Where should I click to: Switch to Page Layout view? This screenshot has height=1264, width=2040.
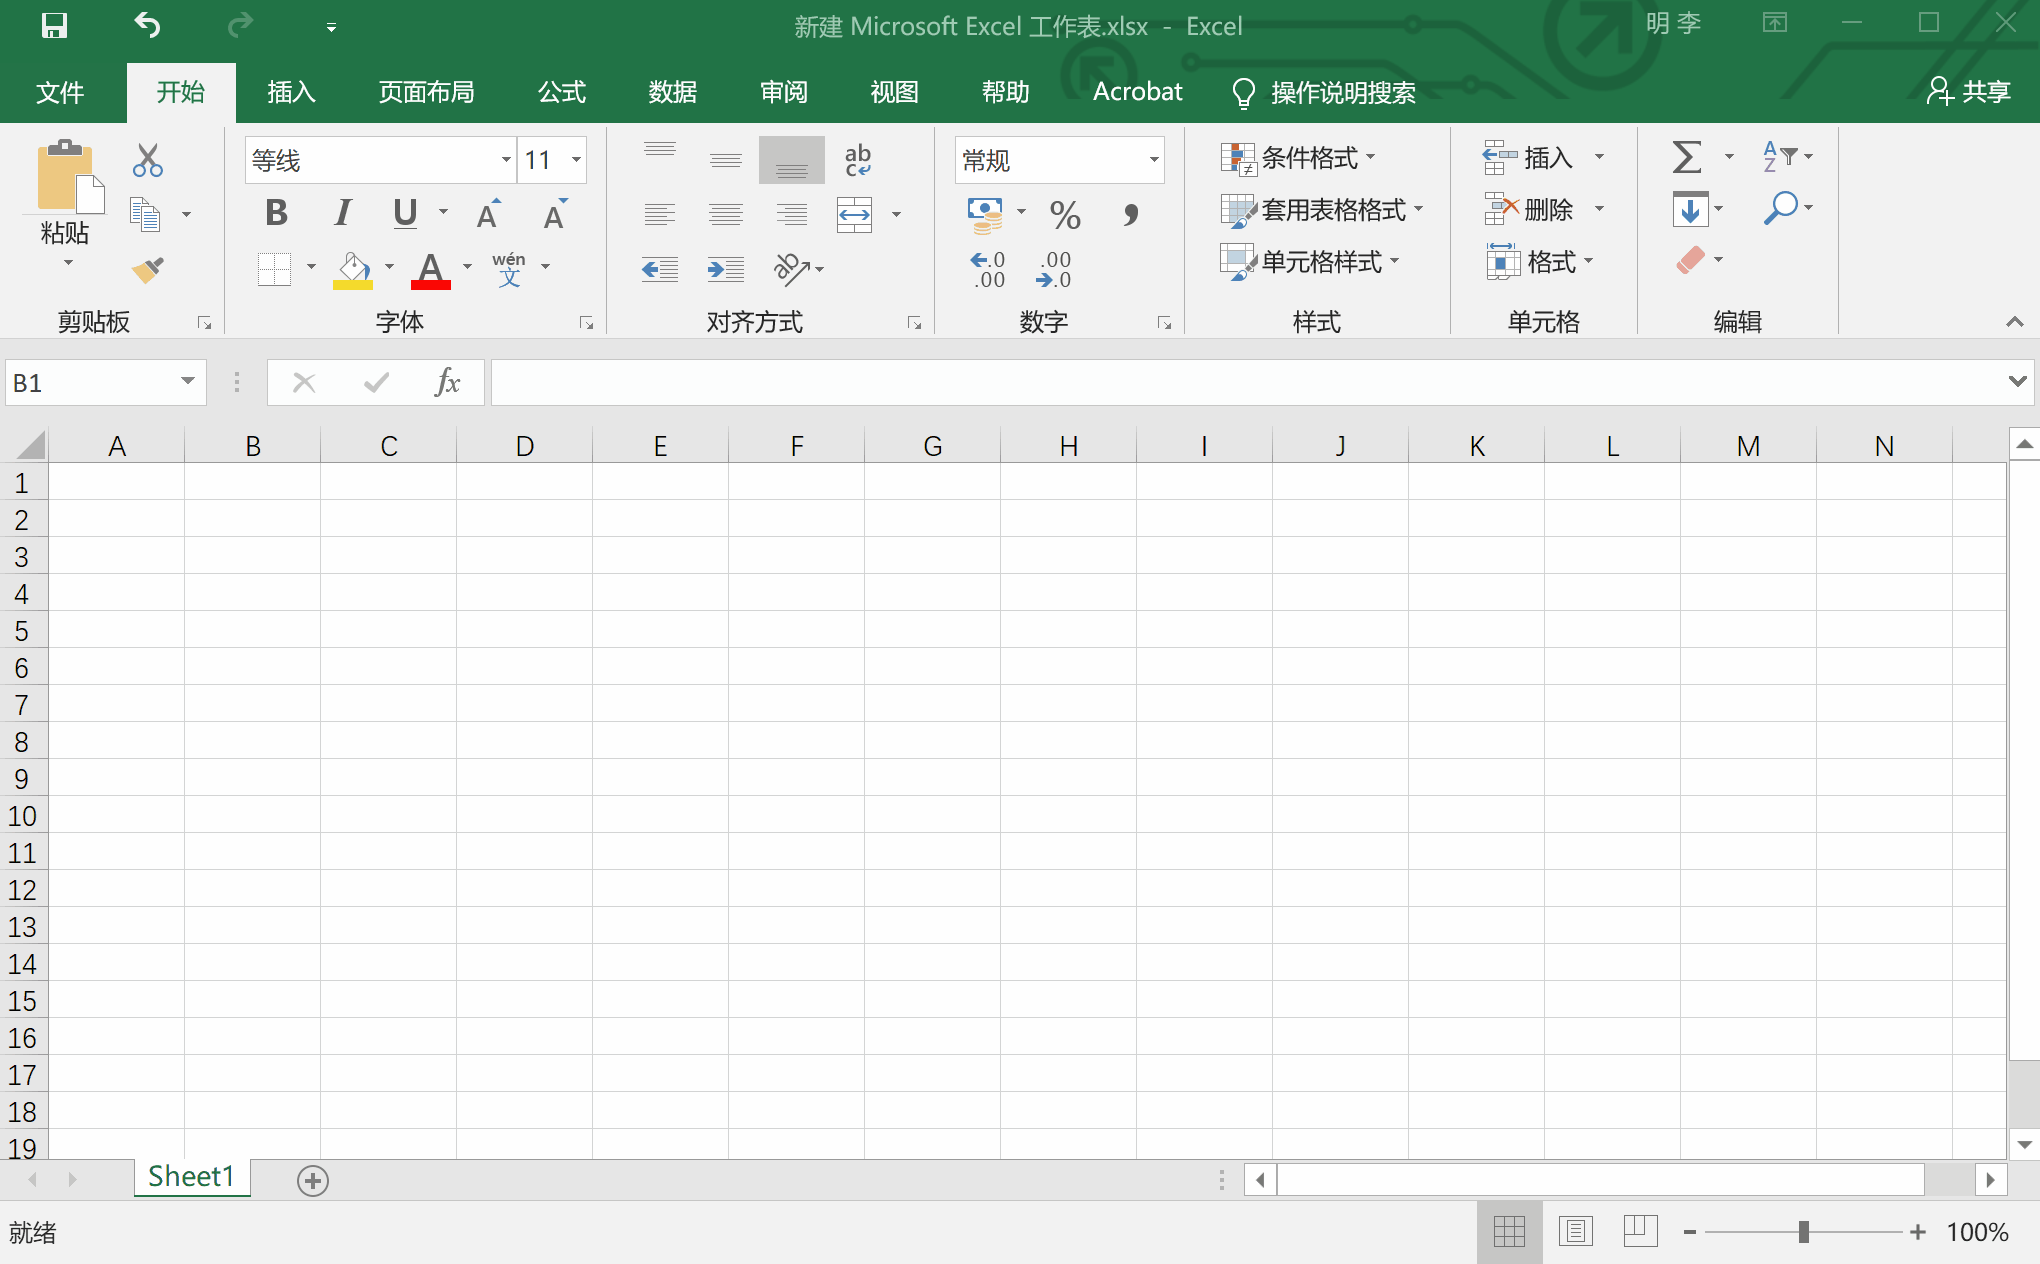tap(1575, 1231)
